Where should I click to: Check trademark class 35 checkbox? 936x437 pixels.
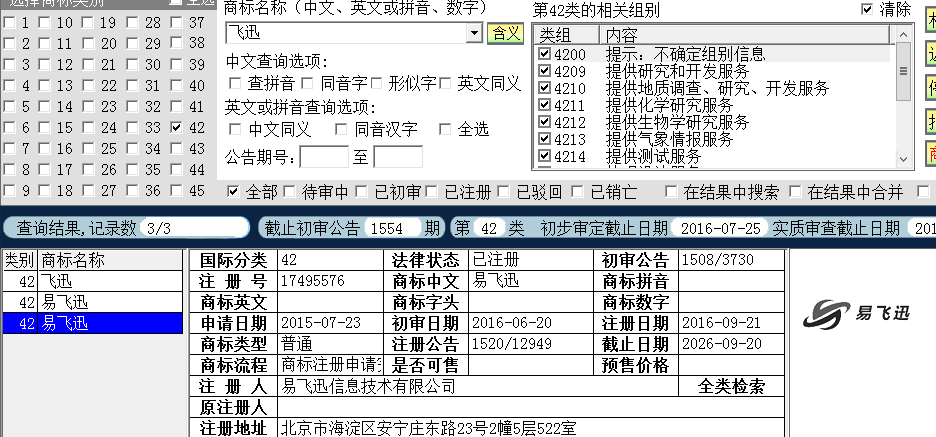[132, 170]
